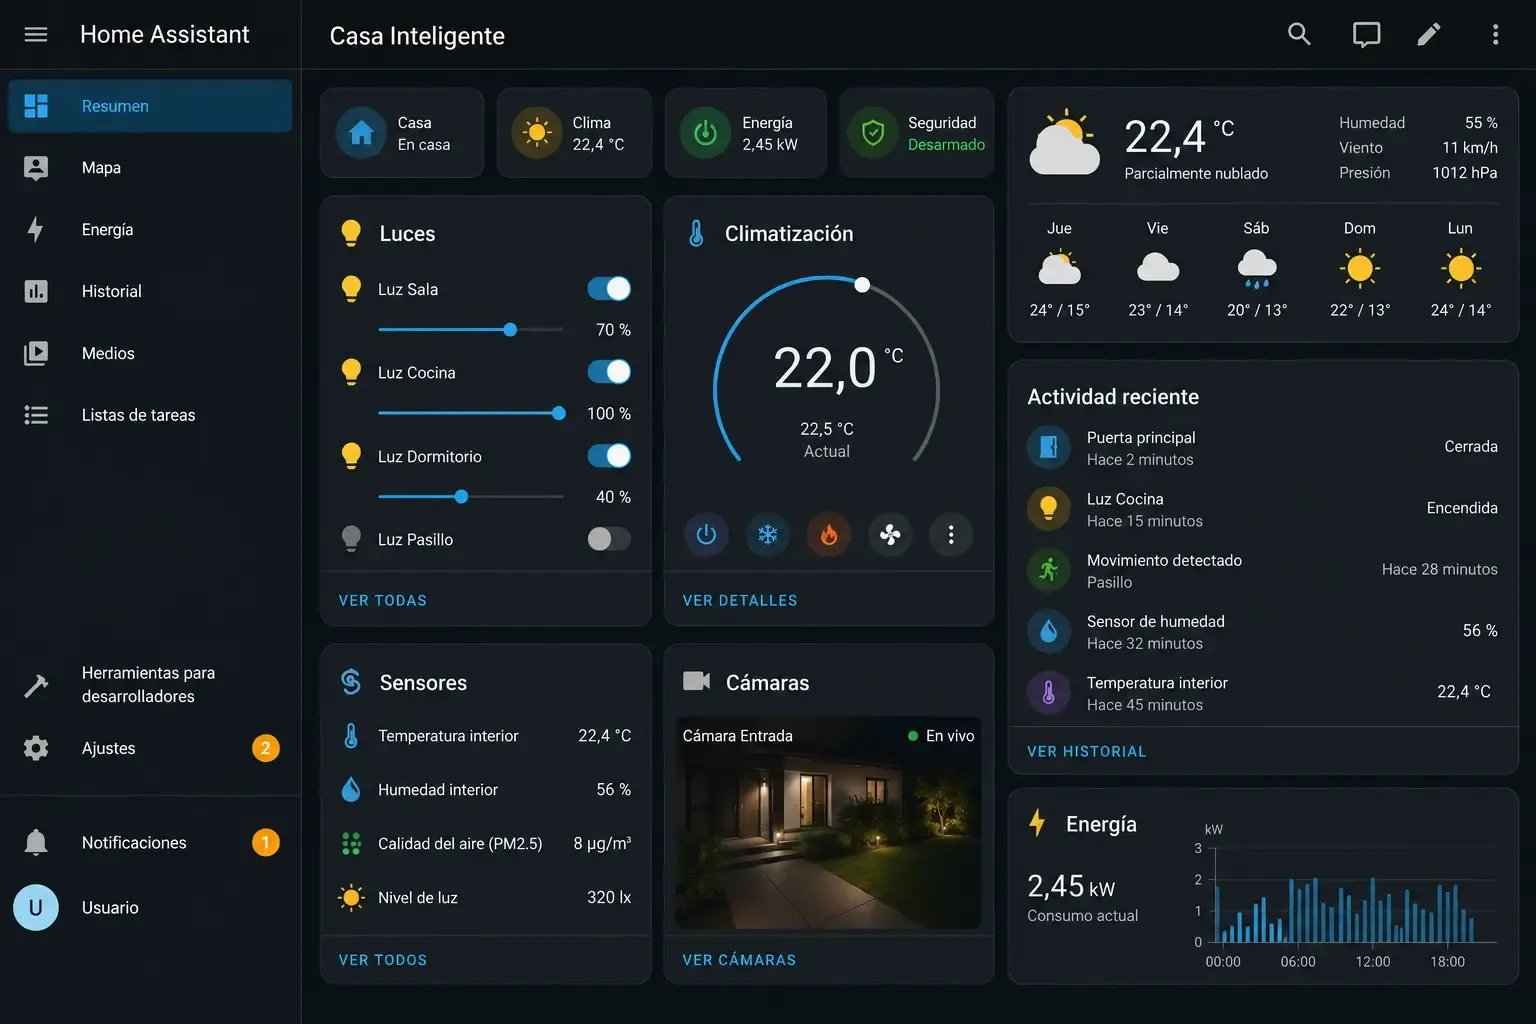The image size is (1536, 1024).
Task: Select the flame heating mode
Action: coord(829,535)
